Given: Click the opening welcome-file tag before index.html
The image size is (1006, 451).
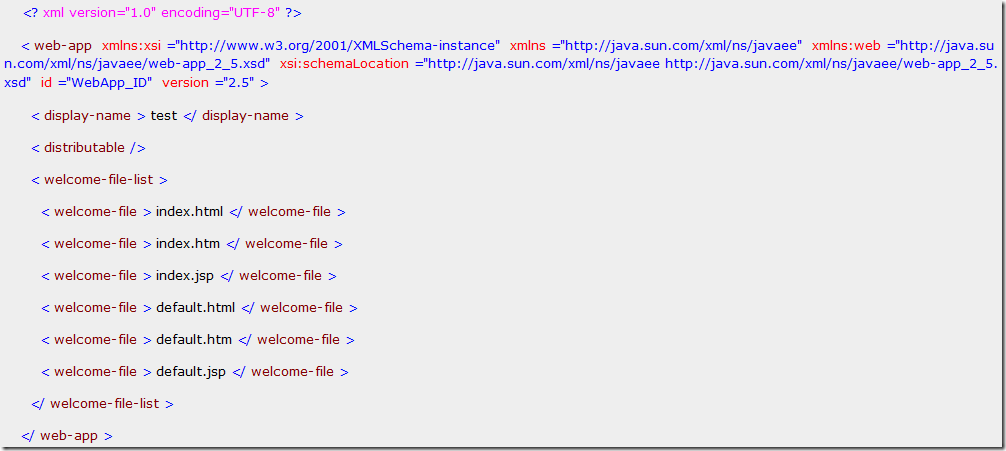Looking at the screenshot, I should click(x=97, y=212).
